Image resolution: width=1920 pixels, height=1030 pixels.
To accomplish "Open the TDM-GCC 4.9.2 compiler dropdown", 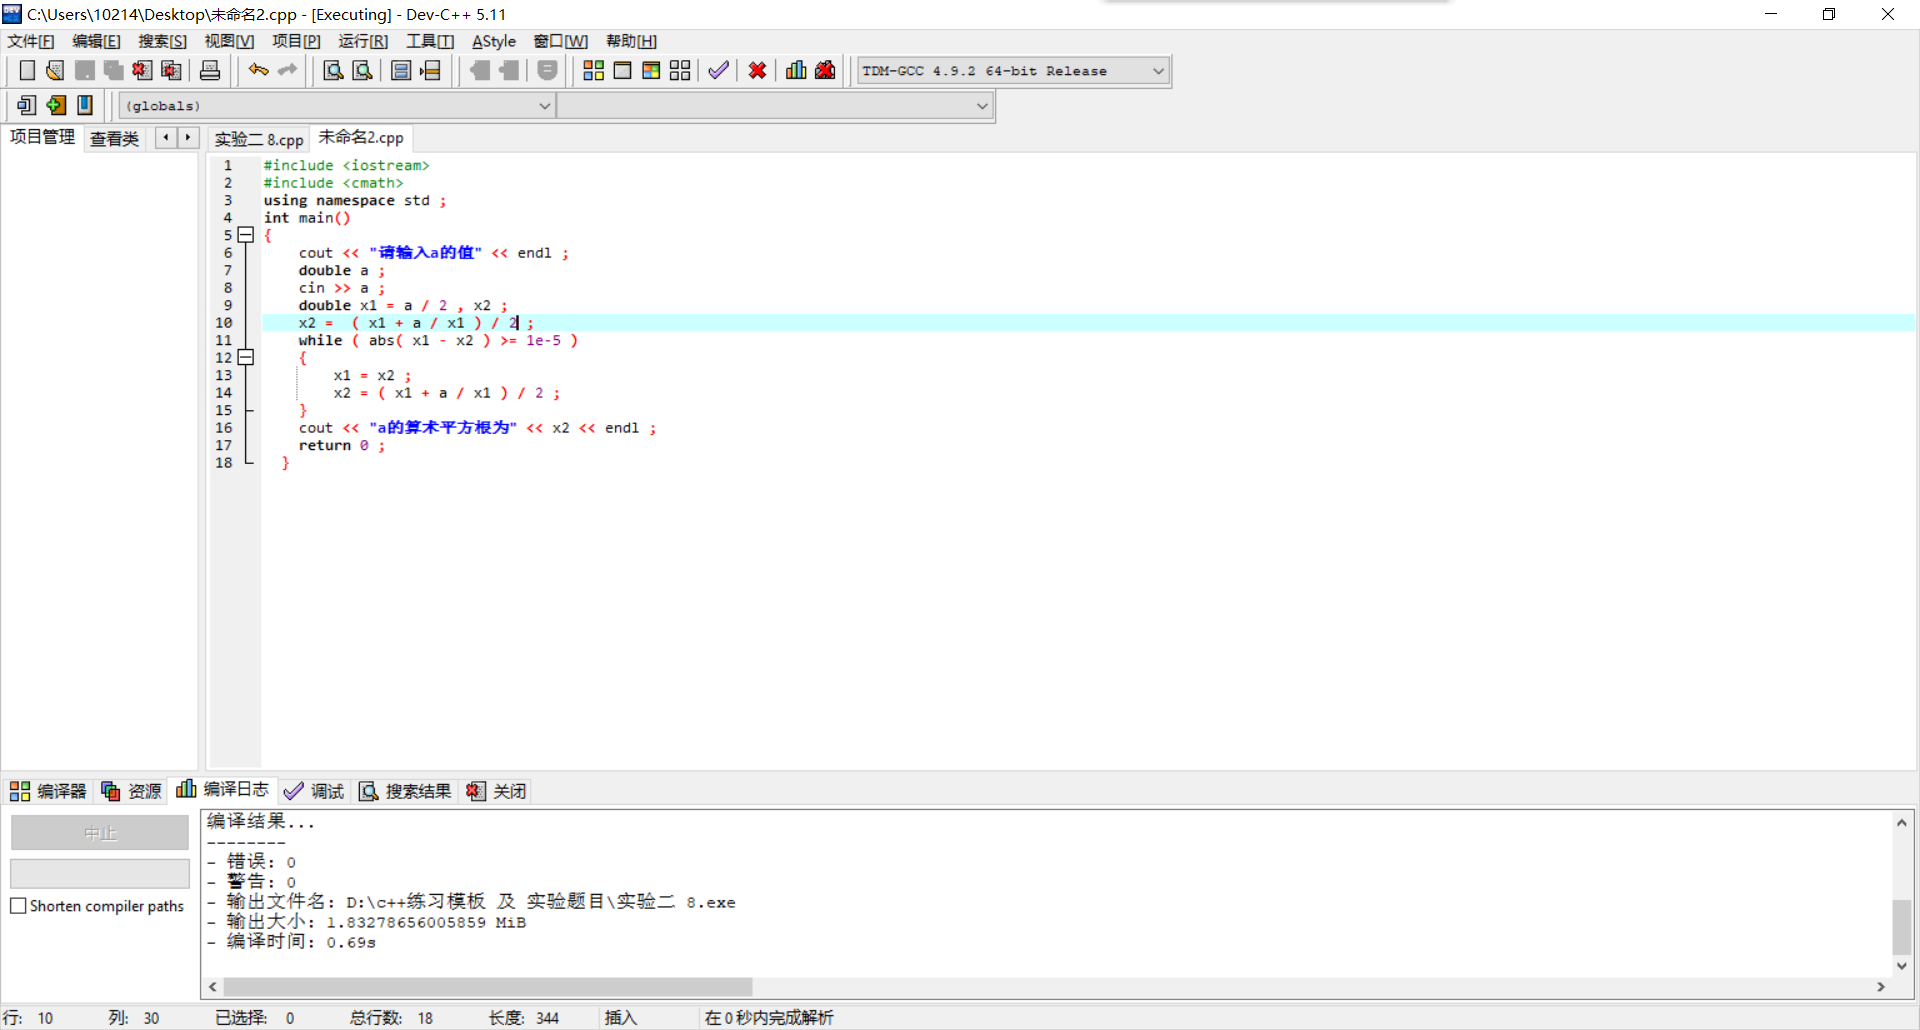I will pos(1013,71).
